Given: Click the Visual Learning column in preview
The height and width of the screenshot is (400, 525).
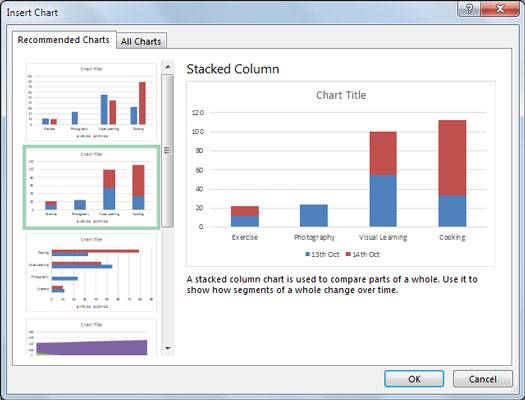Looking at the screenshot, I should [383, 179].
